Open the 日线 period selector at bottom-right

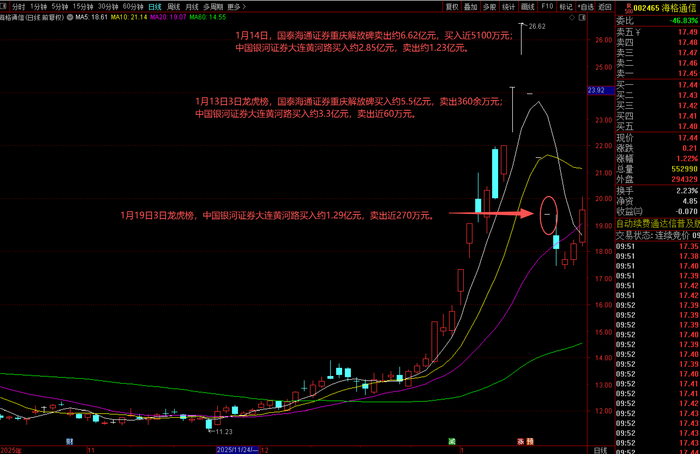tap(601, 450)
